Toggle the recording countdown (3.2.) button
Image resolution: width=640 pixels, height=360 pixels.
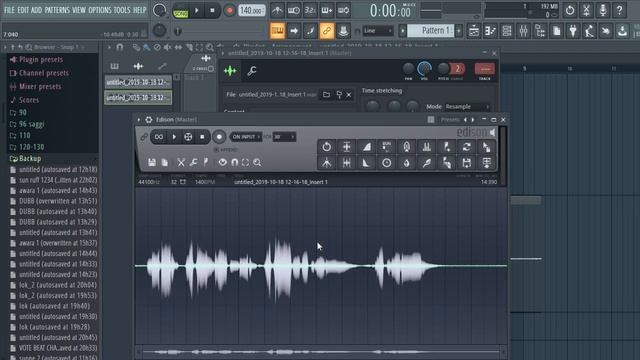(x=310, y=10)
